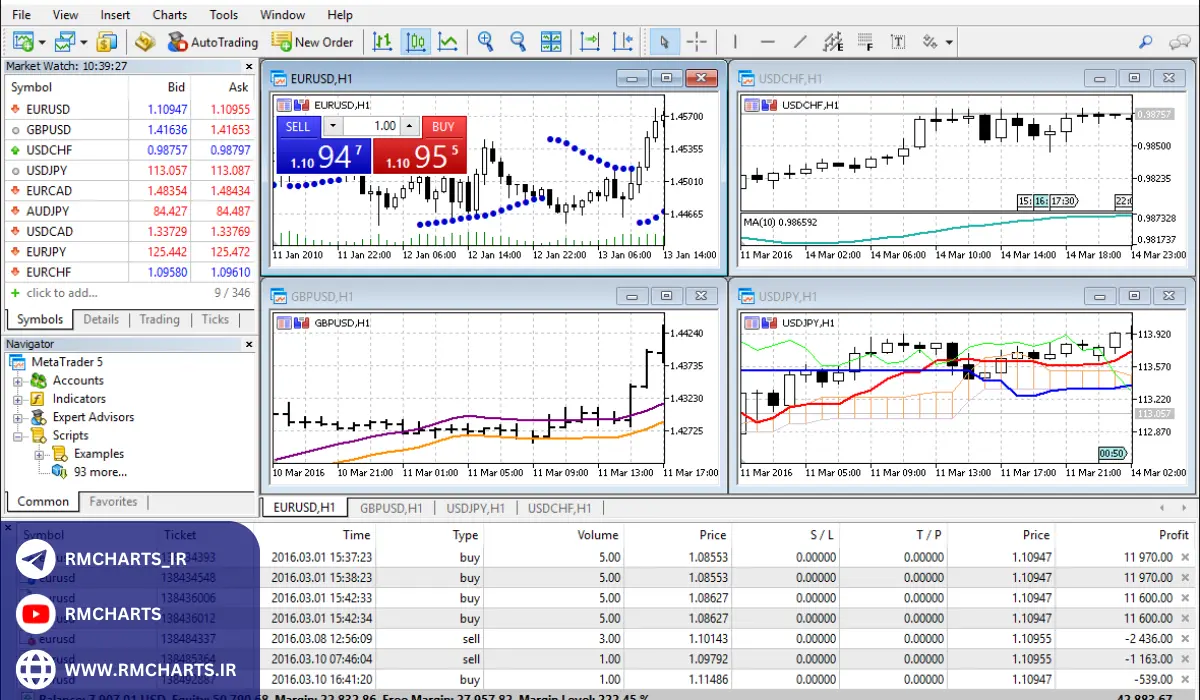1200x700 pixels.
Task: Open the Charts menu
Action: (169, 15)
